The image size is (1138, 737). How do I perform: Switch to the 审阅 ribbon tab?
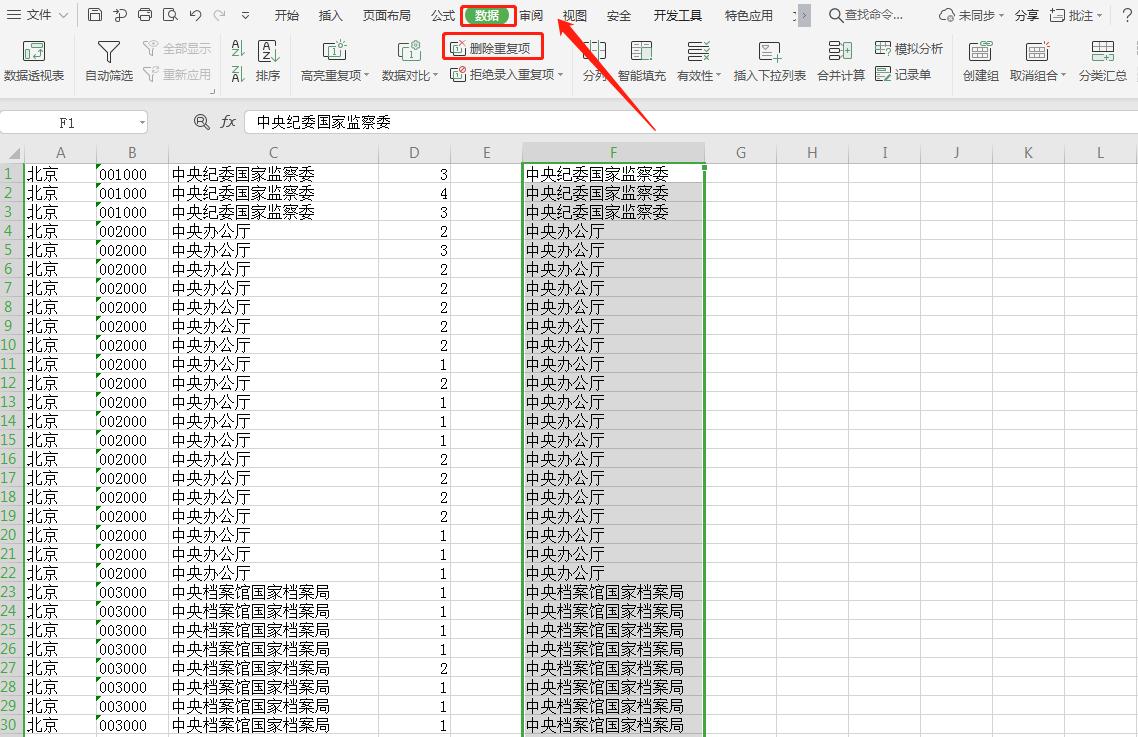(530, 15)
